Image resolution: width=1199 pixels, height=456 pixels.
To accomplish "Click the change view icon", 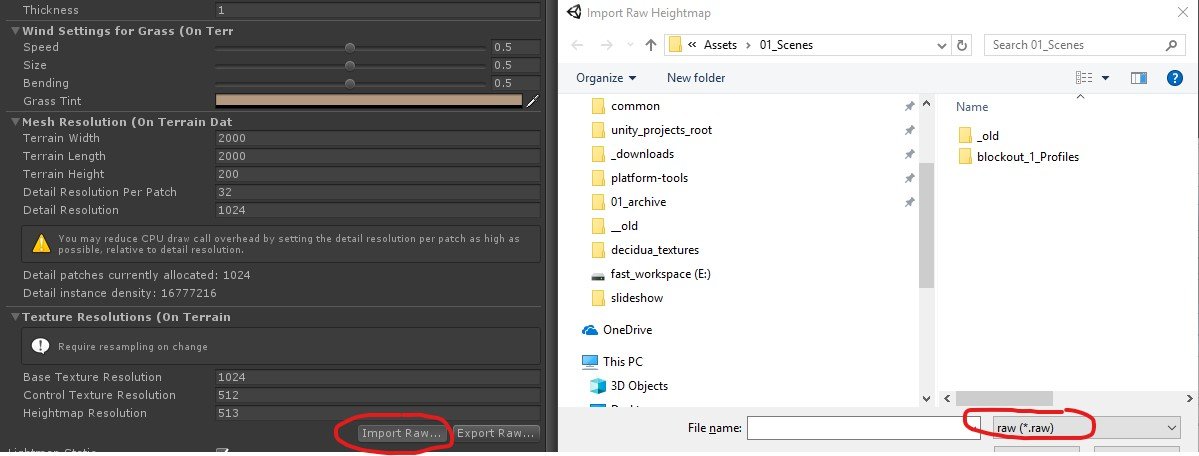I will click(x=1084, y=78).
